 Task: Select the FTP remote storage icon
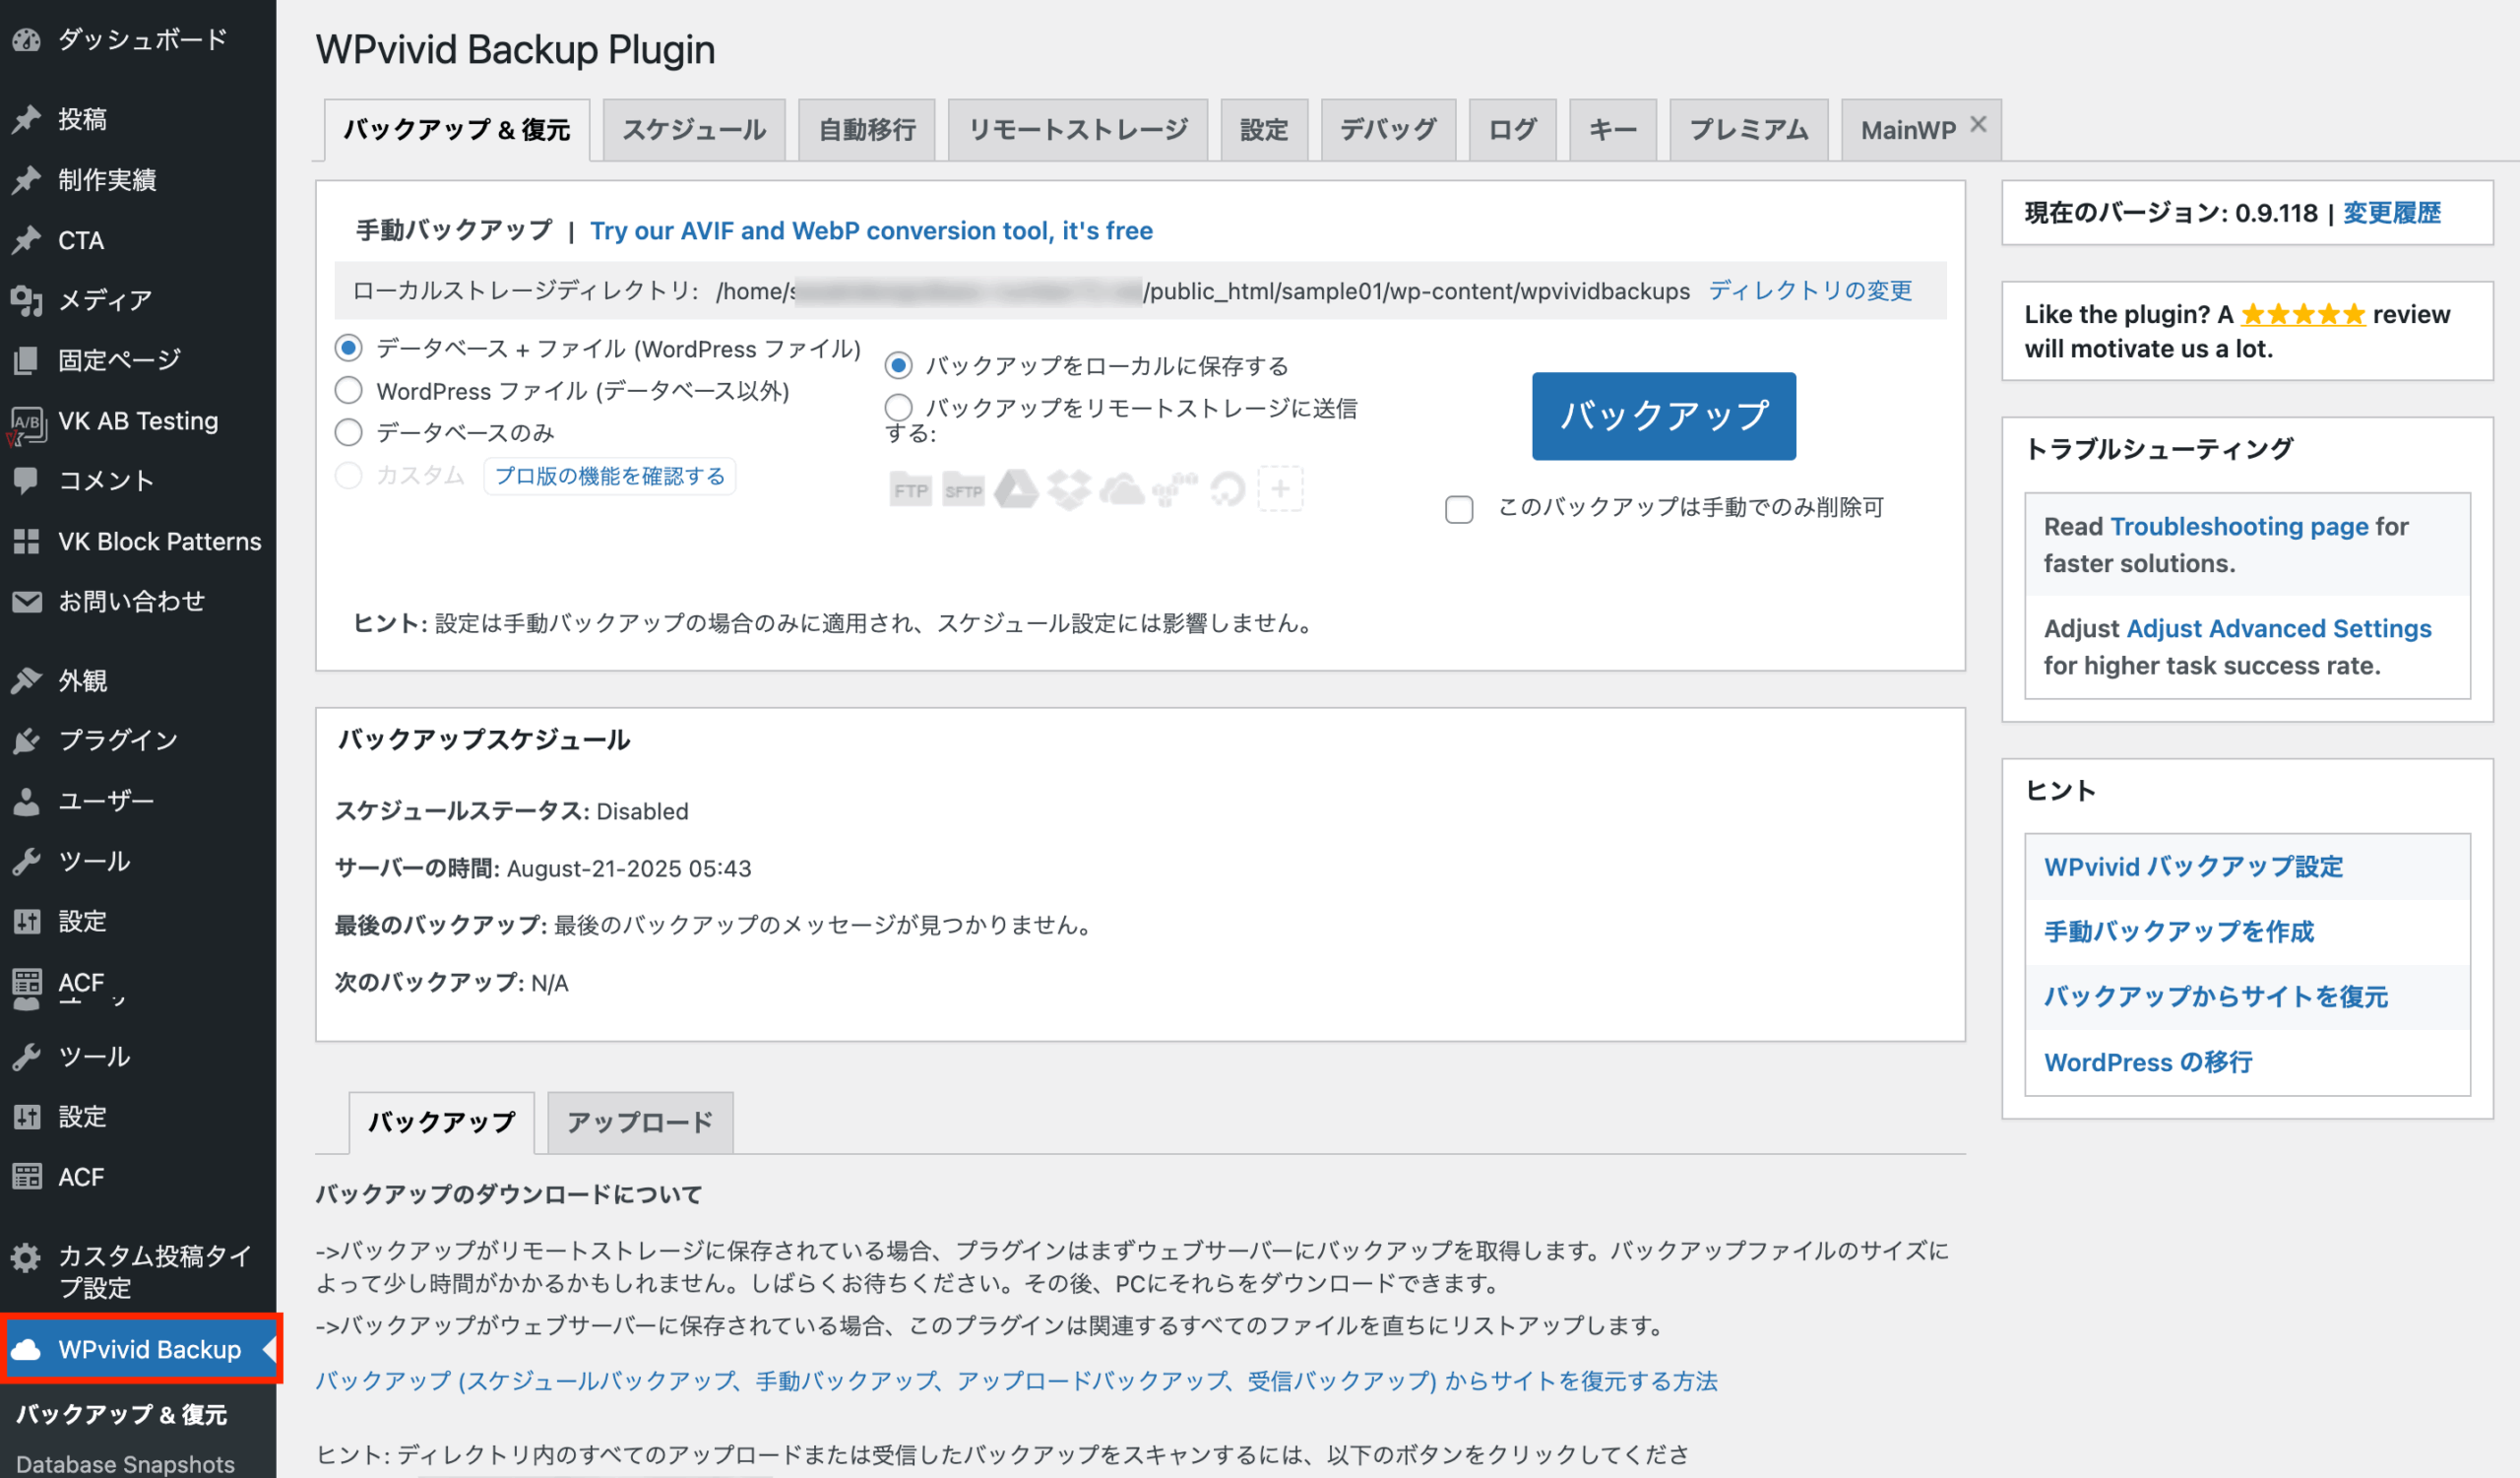point(910,489)
